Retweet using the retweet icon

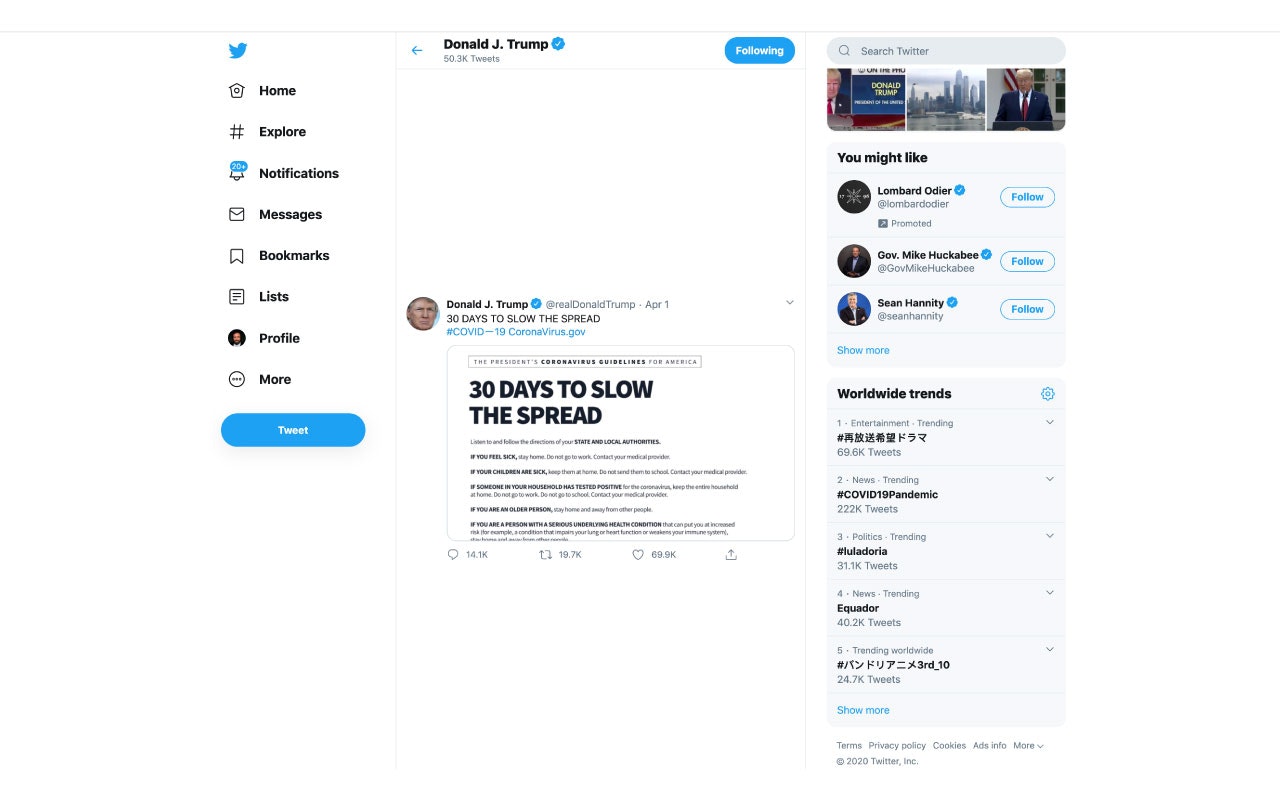[545, 554]
